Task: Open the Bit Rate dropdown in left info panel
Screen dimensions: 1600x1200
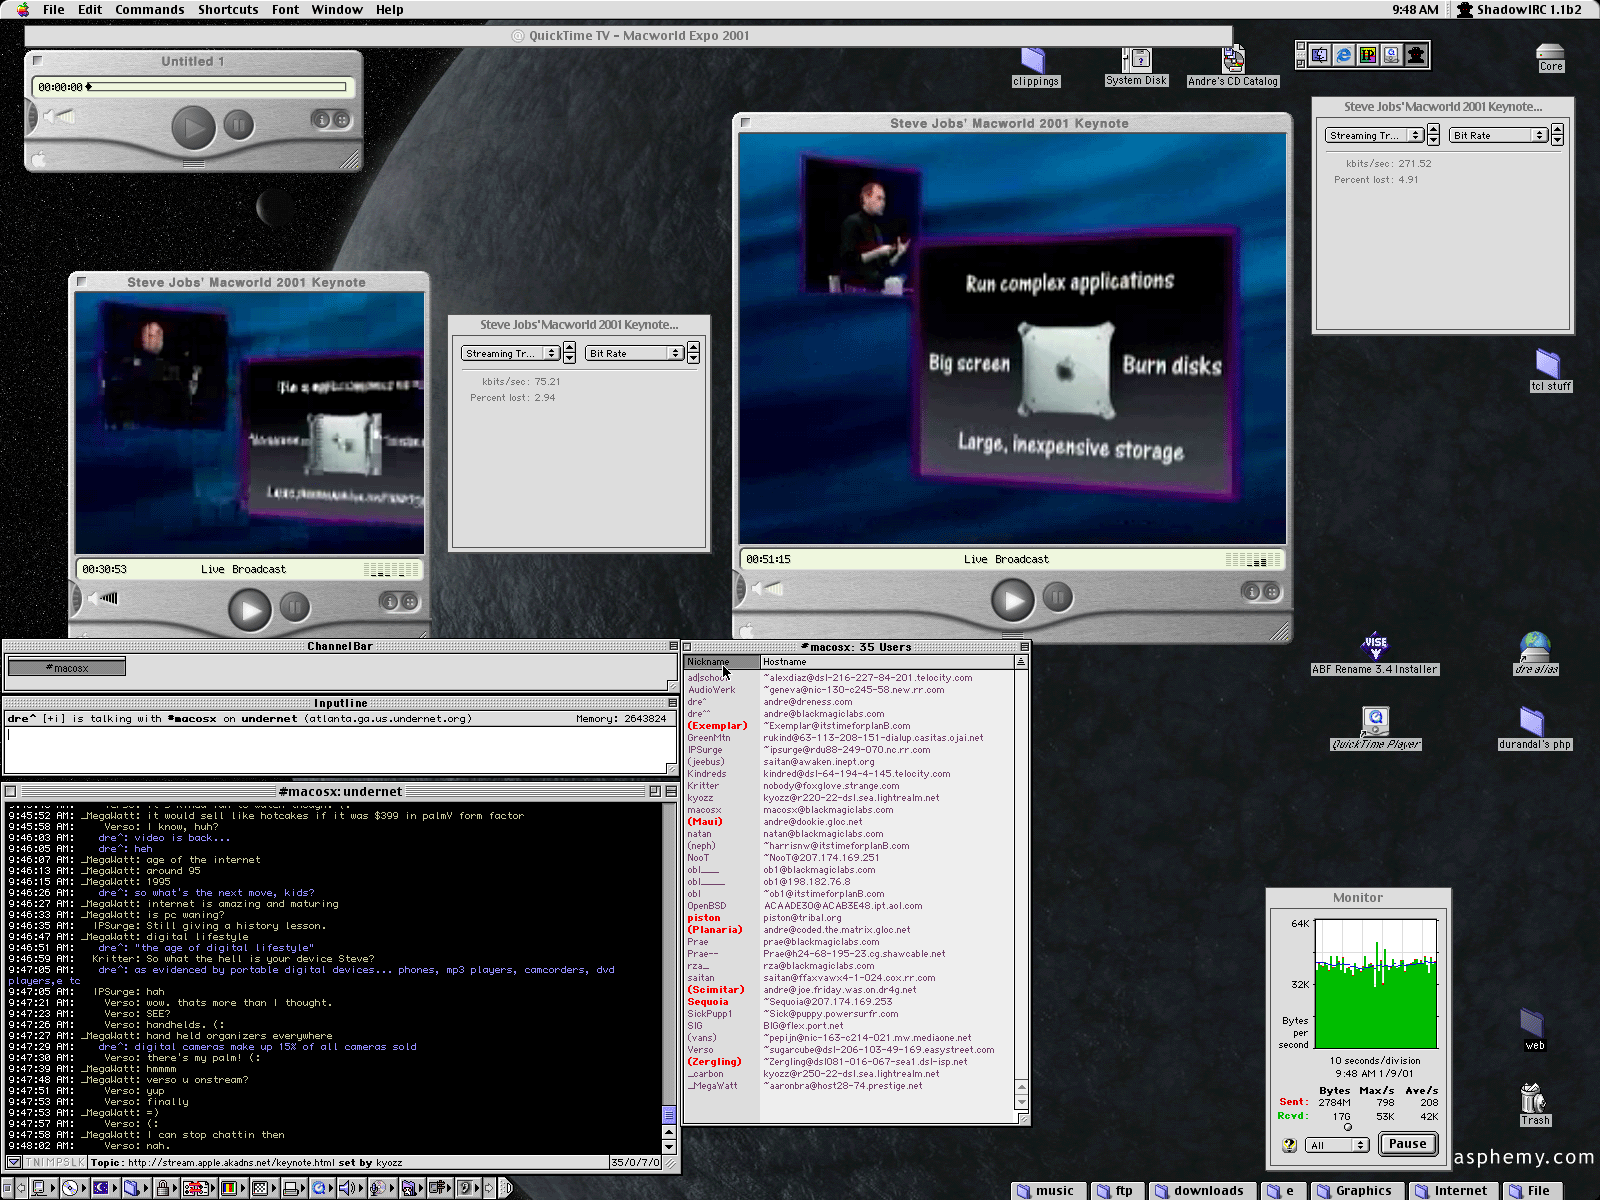Action: [x=634, y=353]
